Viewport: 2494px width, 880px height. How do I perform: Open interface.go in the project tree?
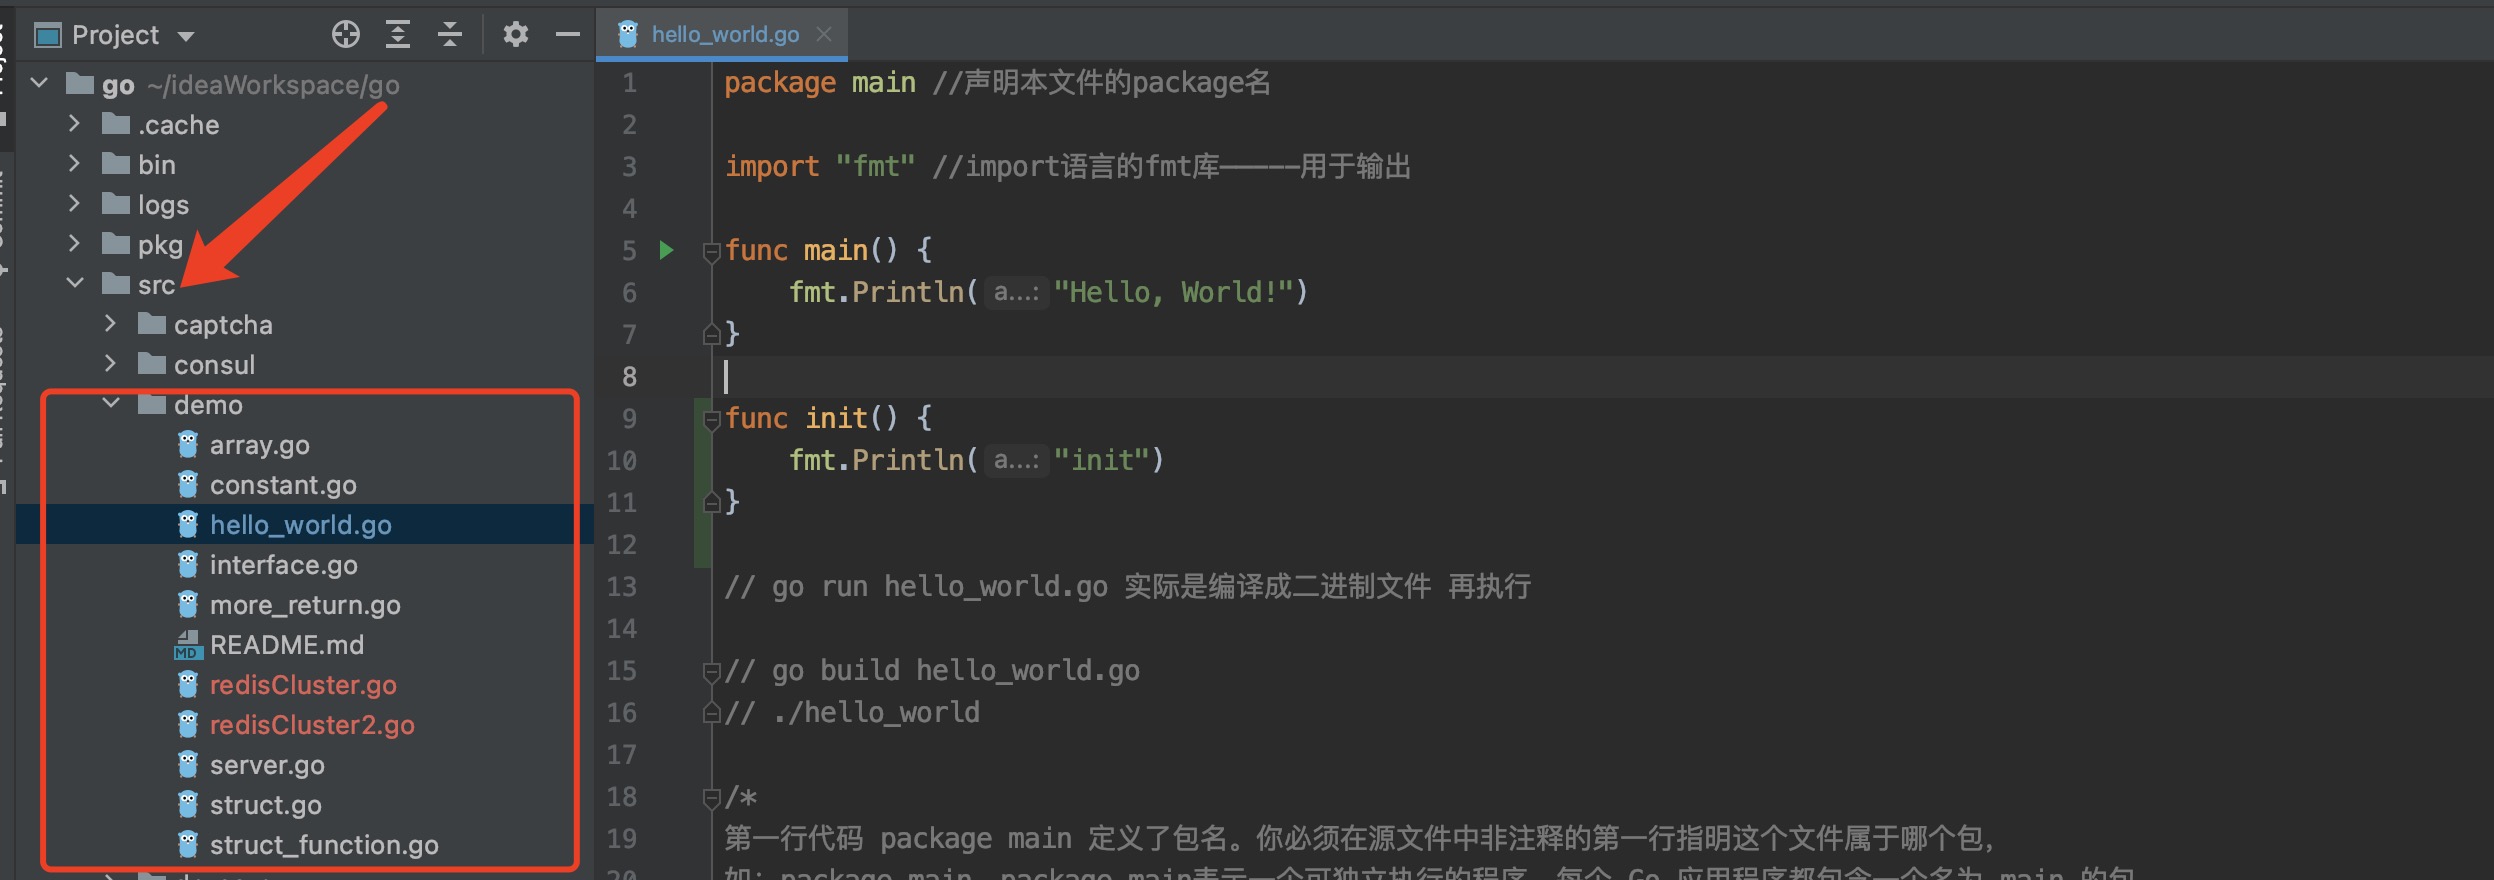(x=283, y=565)
